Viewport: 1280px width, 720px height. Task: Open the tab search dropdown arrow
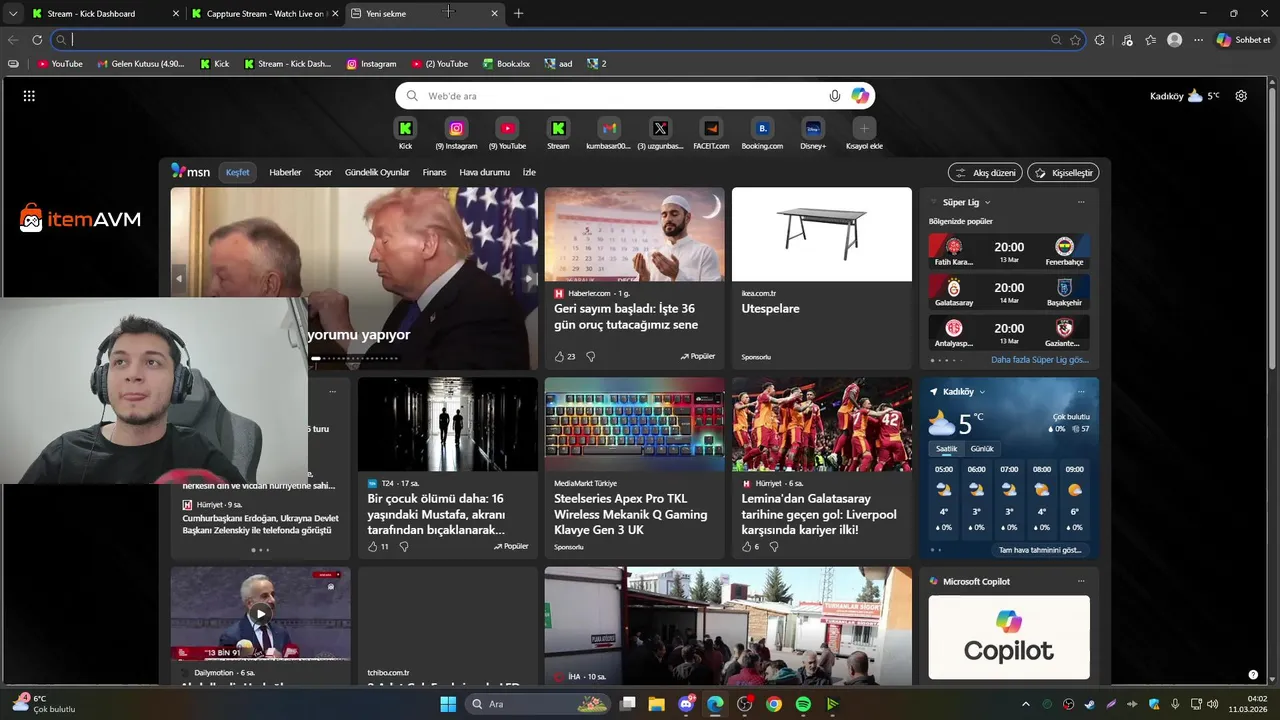(x=13, y=14)
